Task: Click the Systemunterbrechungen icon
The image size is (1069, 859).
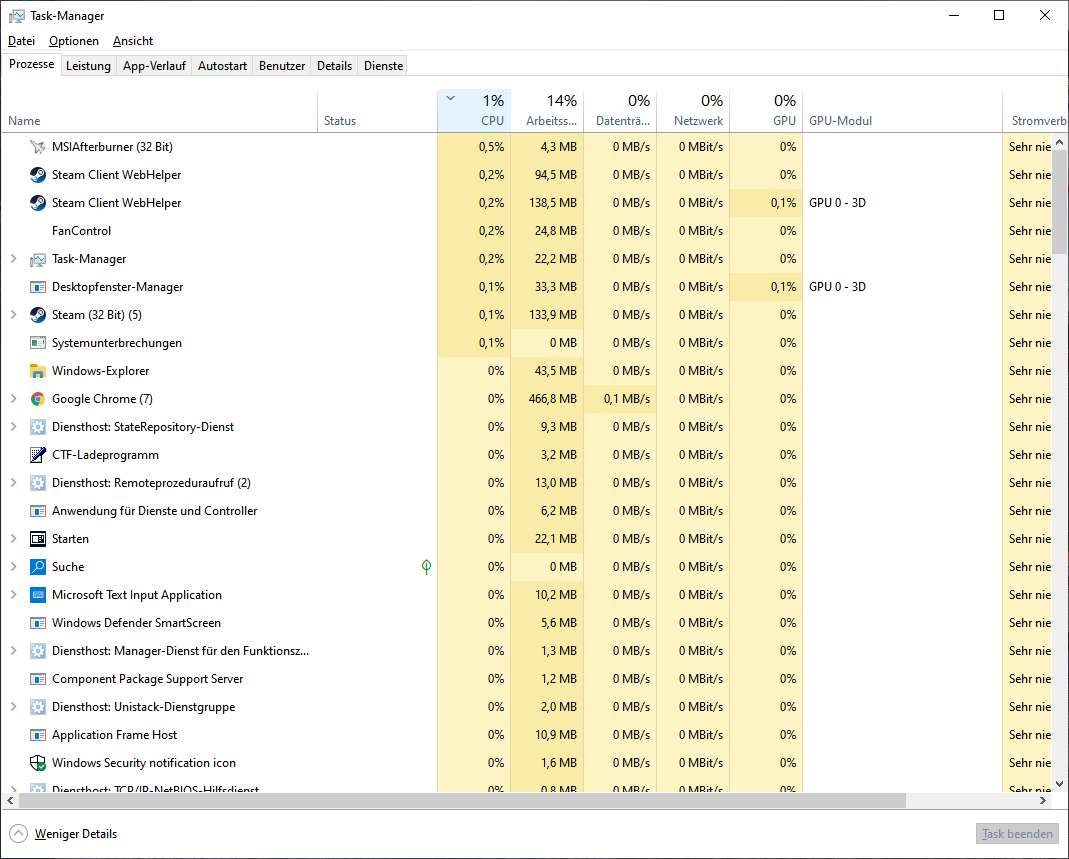Action: coord(37,343)
